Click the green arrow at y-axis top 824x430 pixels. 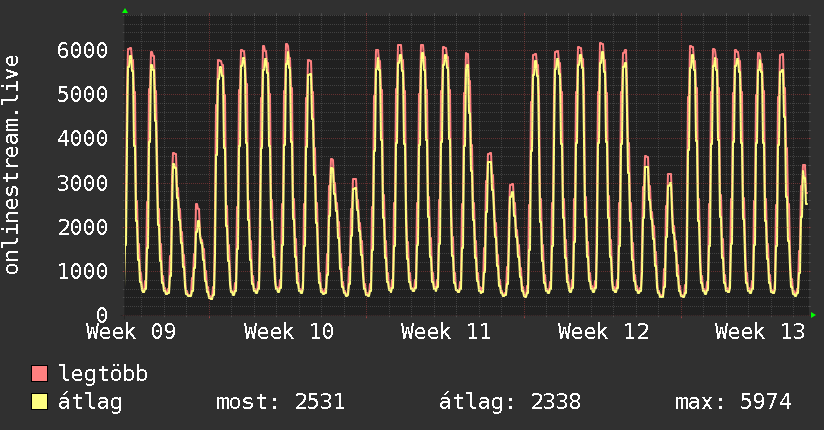pyautogui.click(x=125, y=11)
